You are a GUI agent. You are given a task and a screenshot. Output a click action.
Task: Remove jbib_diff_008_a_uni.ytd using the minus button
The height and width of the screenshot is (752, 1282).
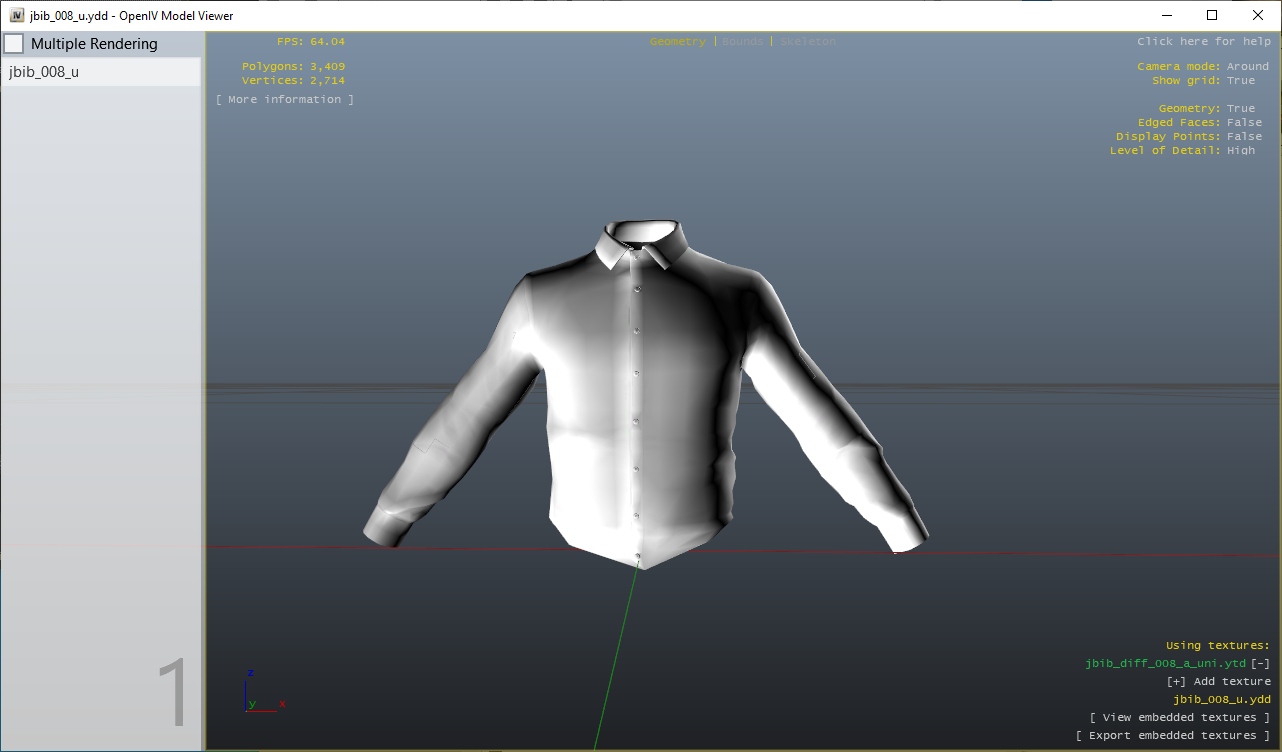1260,663
